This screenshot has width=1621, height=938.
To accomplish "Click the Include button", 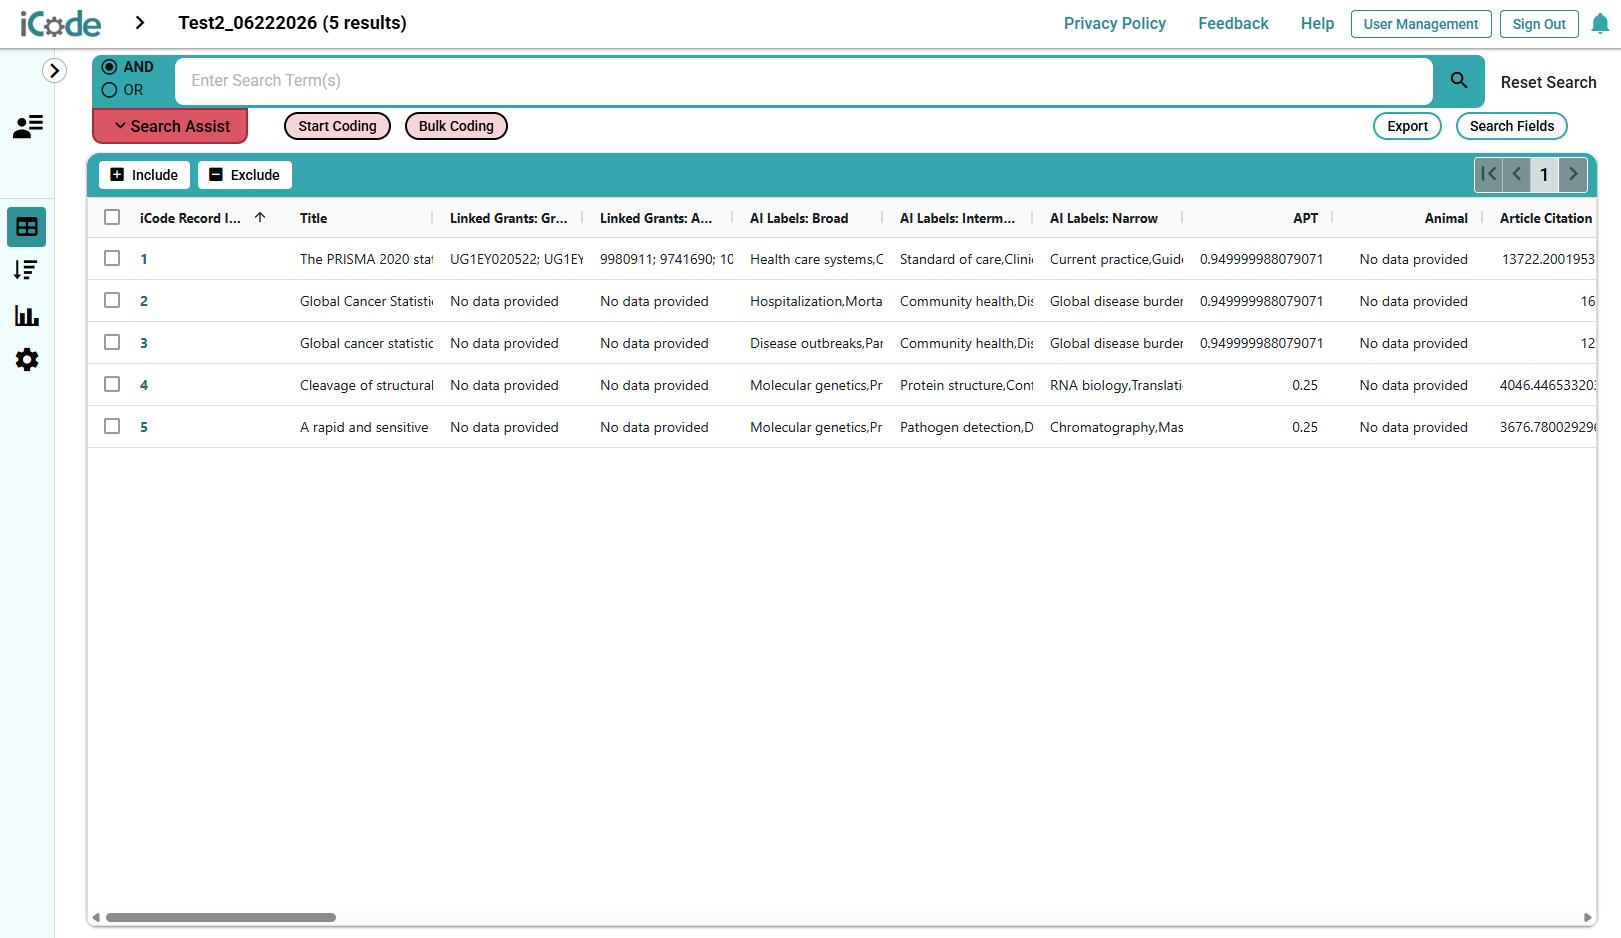I will pyautogui.click(x=144, y=175).
